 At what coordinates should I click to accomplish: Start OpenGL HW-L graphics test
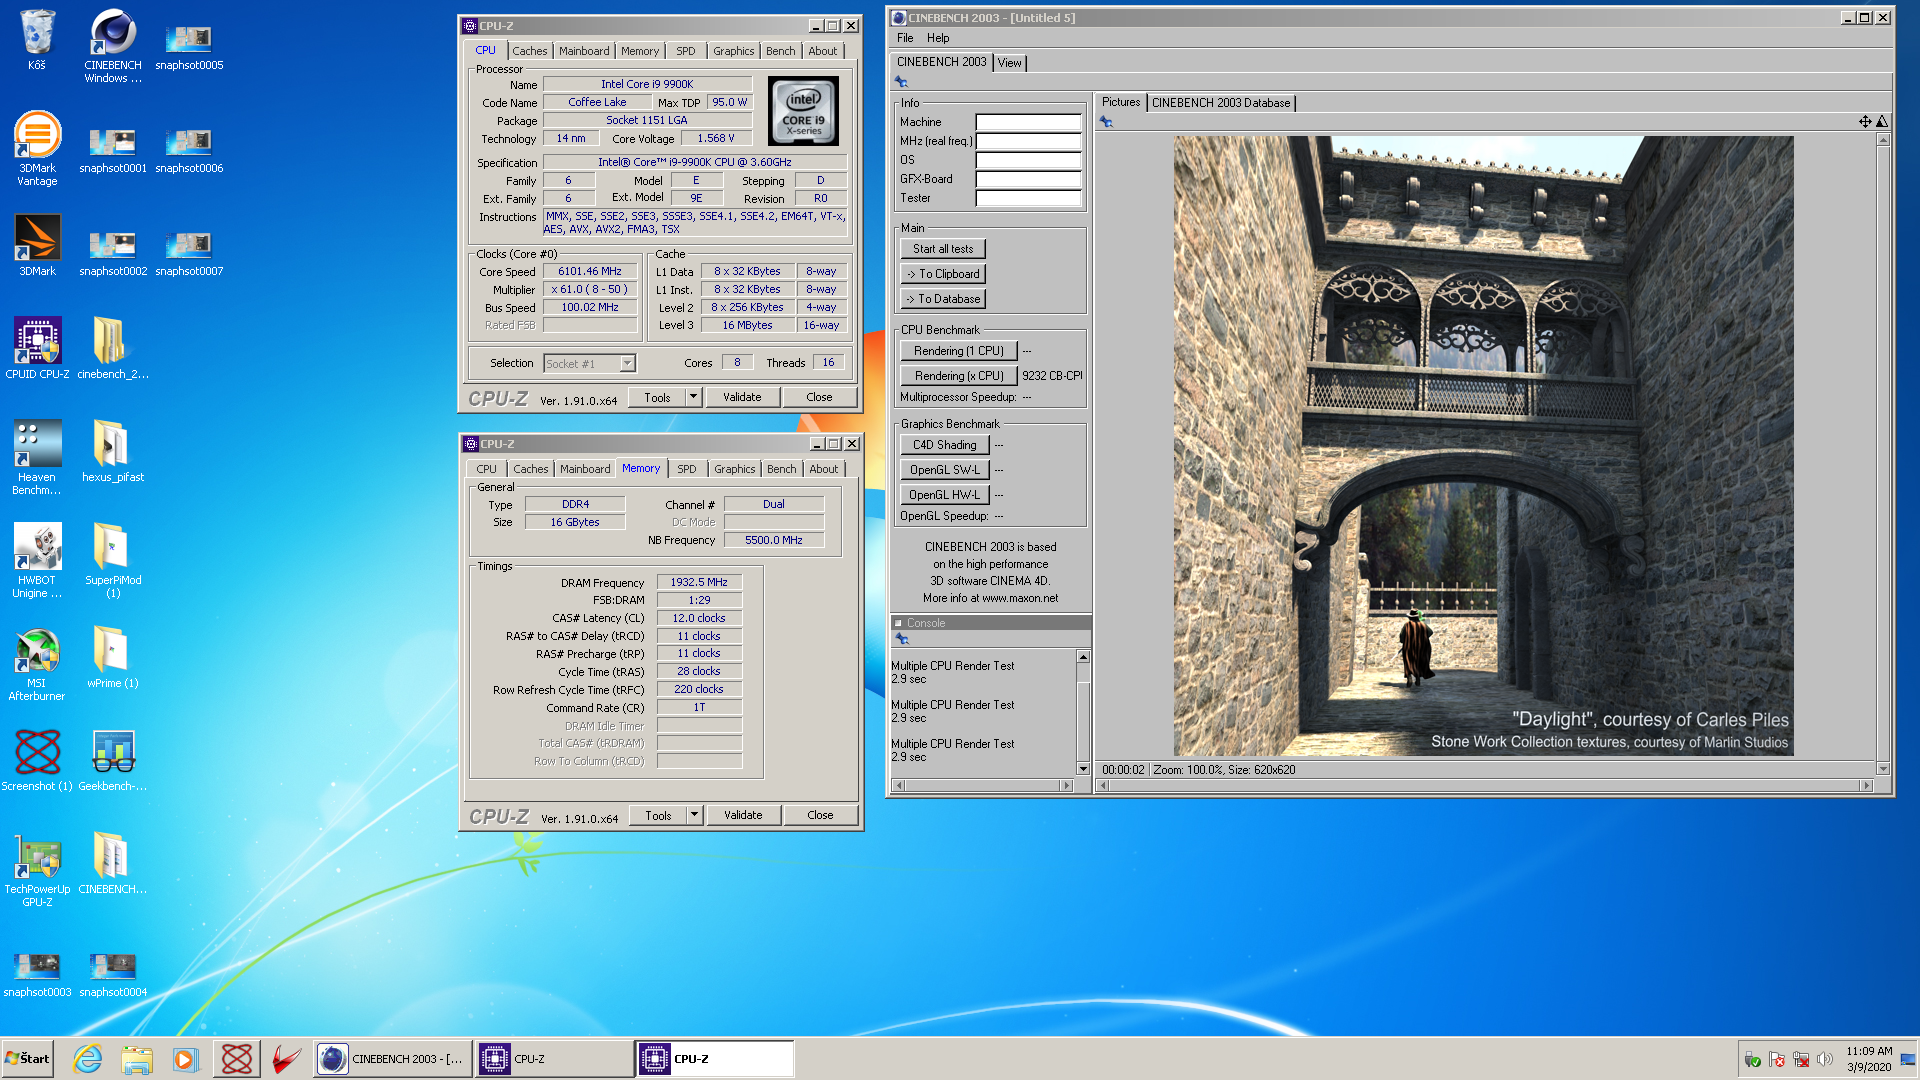tap(945, 495)
